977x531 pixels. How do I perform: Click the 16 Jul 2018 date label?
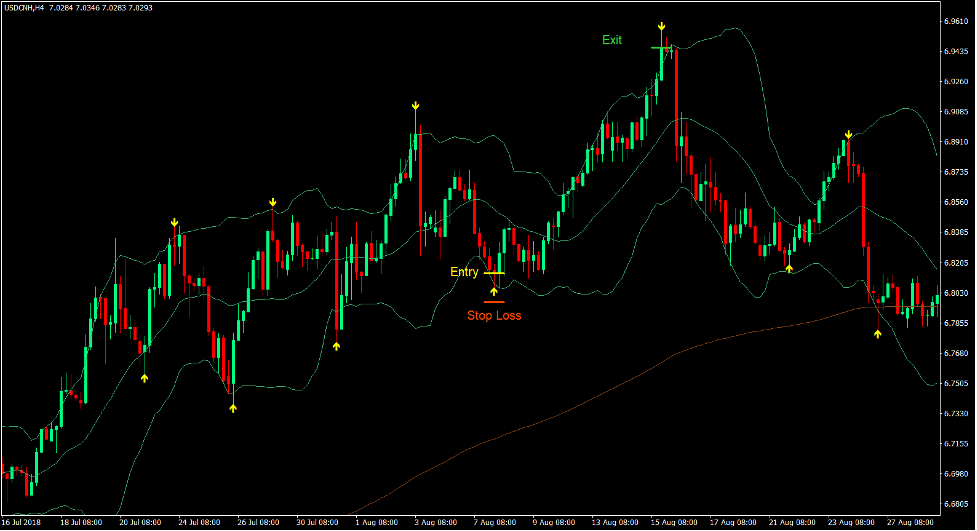coord(22,522)
